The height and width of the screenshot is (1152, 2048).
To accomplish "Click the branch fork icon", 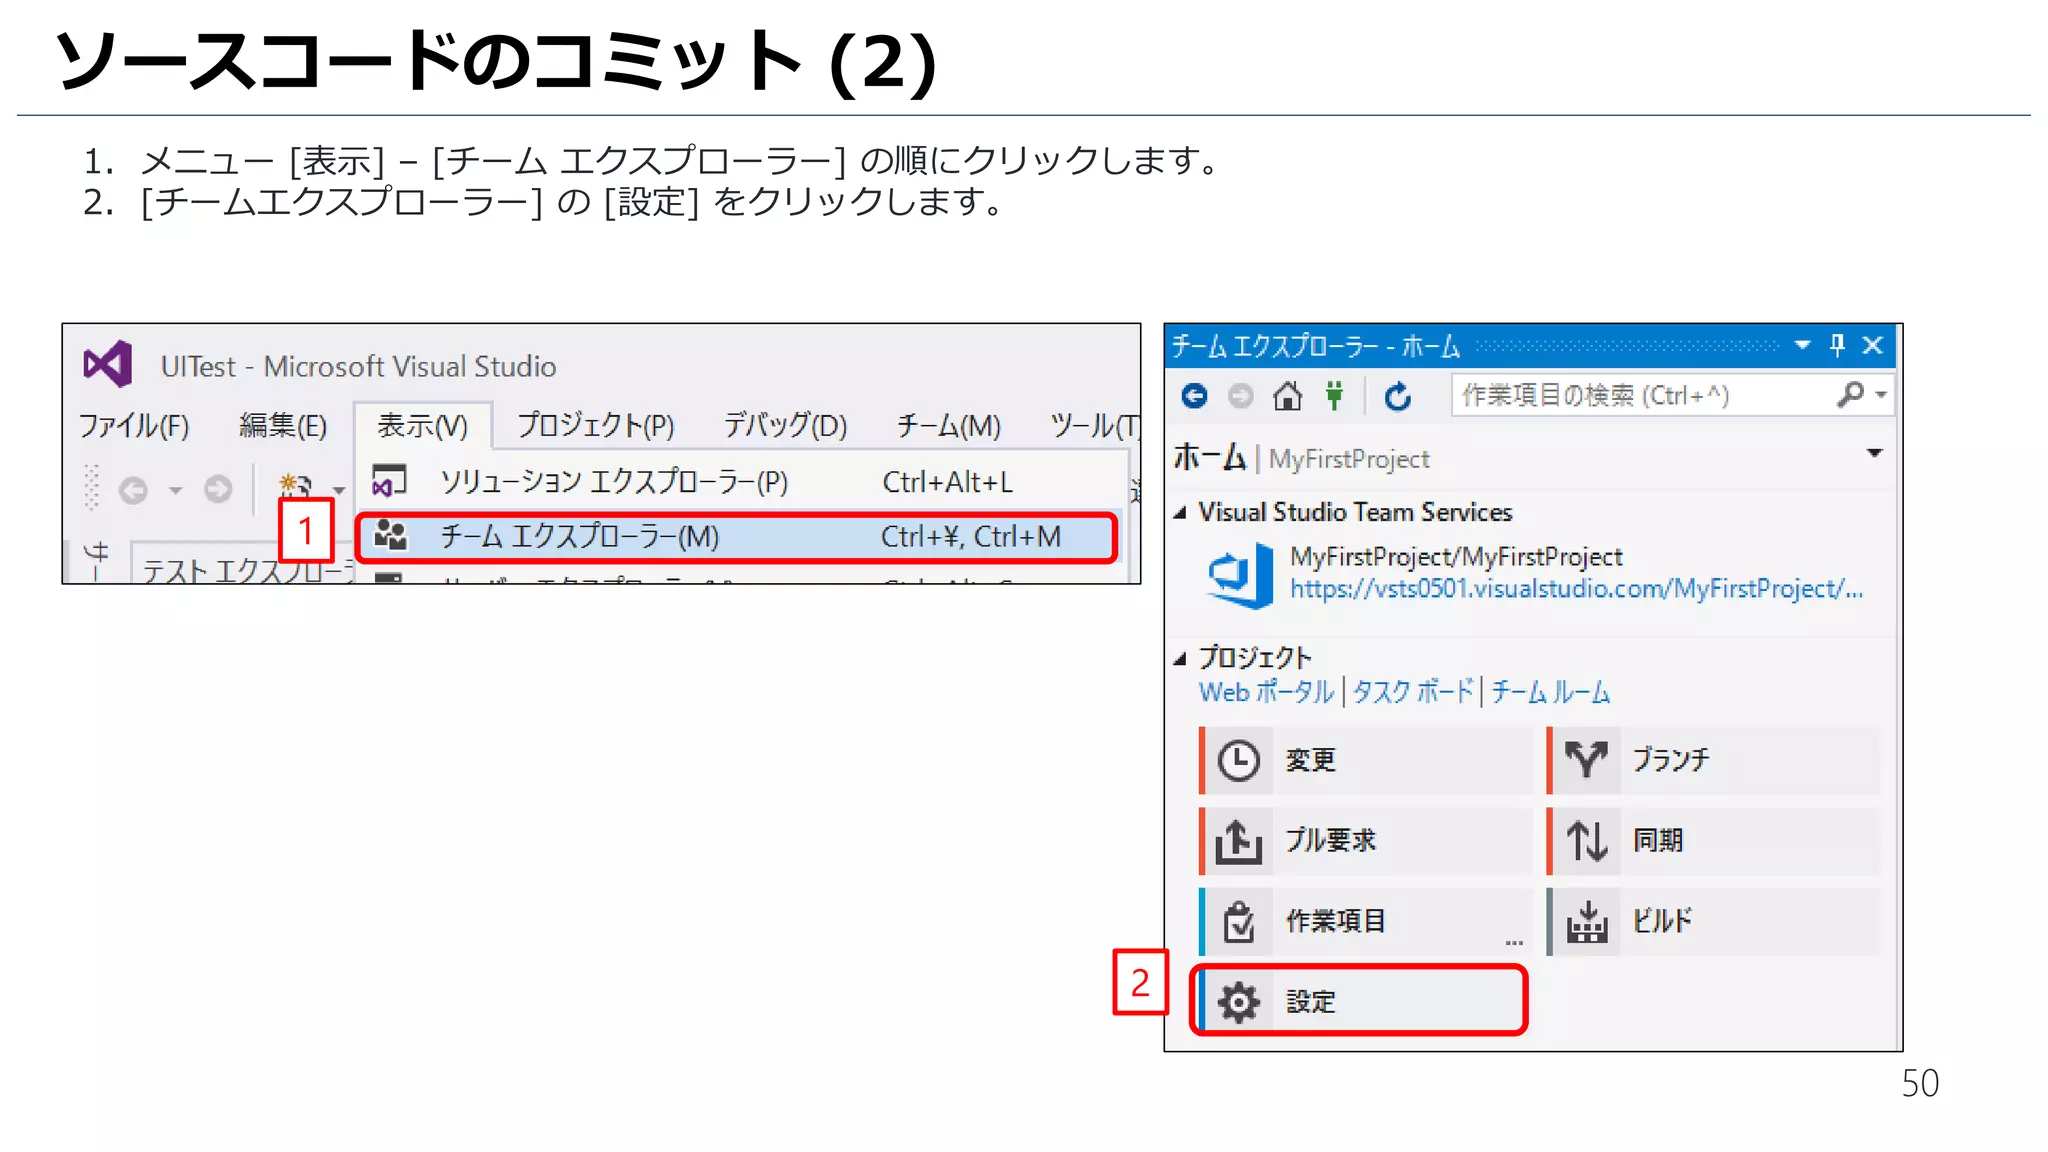I will [1587, 760].
